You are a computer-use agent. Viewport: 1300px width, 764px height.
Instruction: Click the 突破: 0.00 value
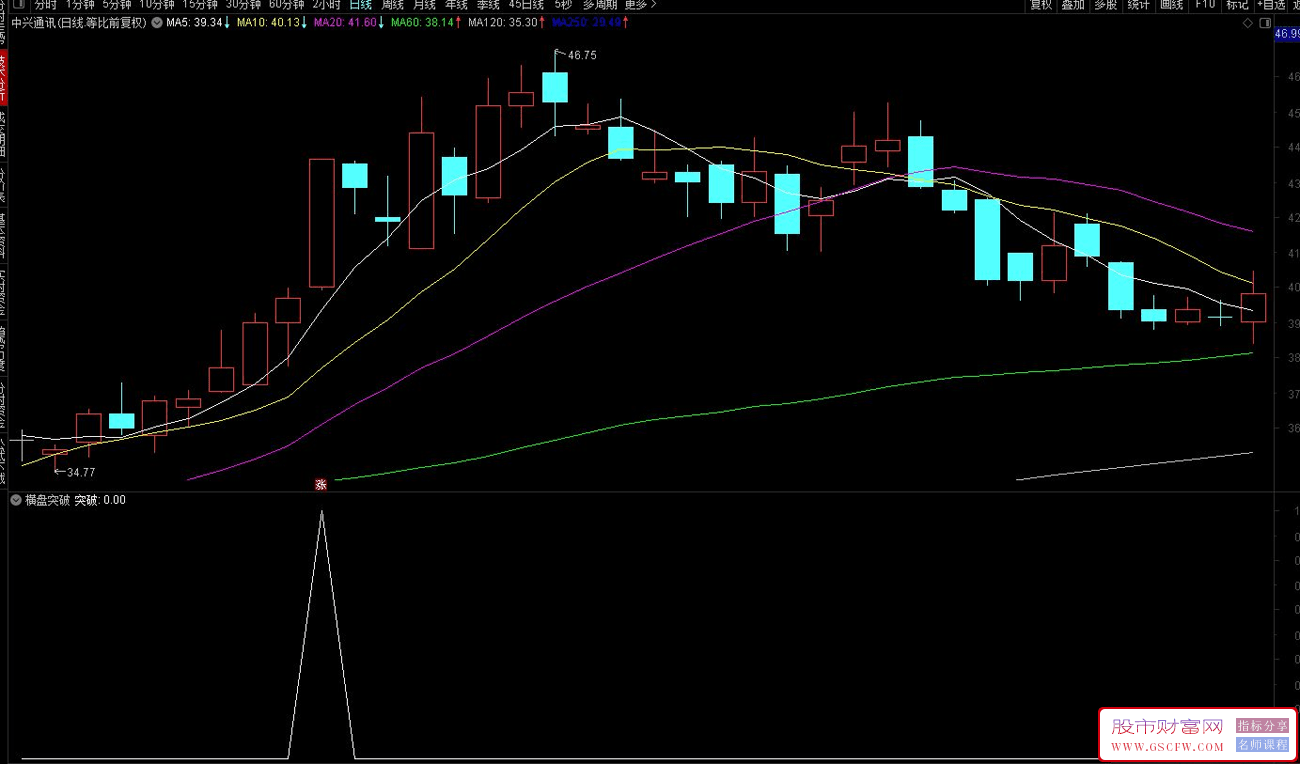[x=100, y=500]
